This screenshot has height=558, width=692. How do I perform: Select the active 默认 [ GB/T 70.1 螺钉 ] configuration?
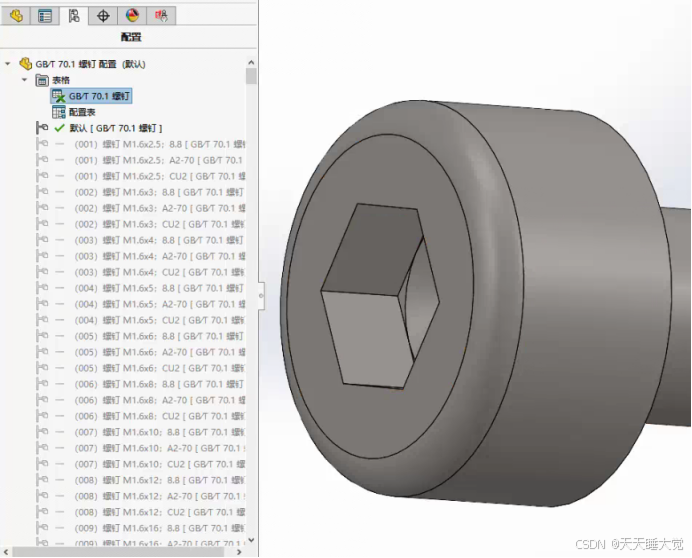116,128
